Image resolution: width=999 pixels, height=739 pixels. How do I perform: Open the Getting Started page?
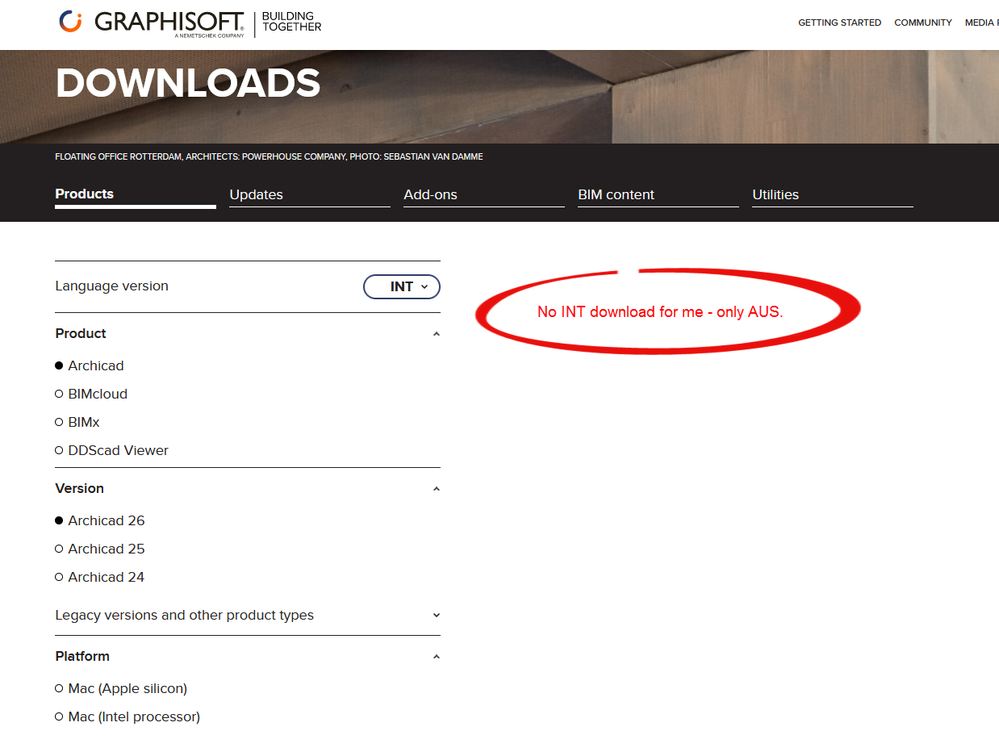point(839,23)
